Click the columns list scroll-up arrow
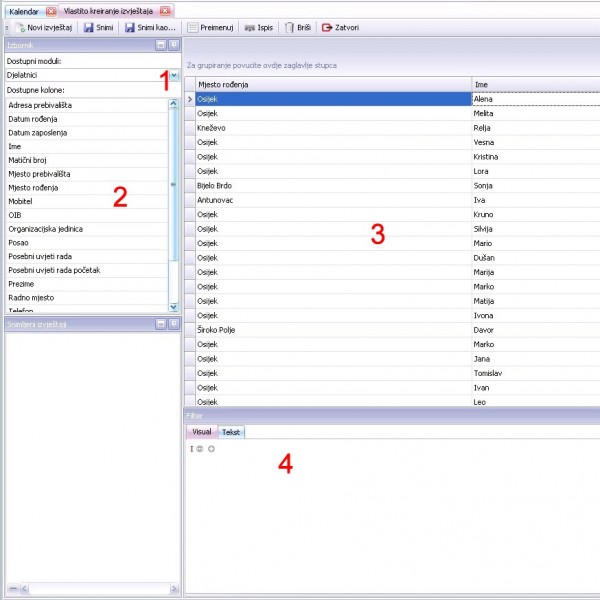This screenshot has height=600, width=600. point(173,103)
